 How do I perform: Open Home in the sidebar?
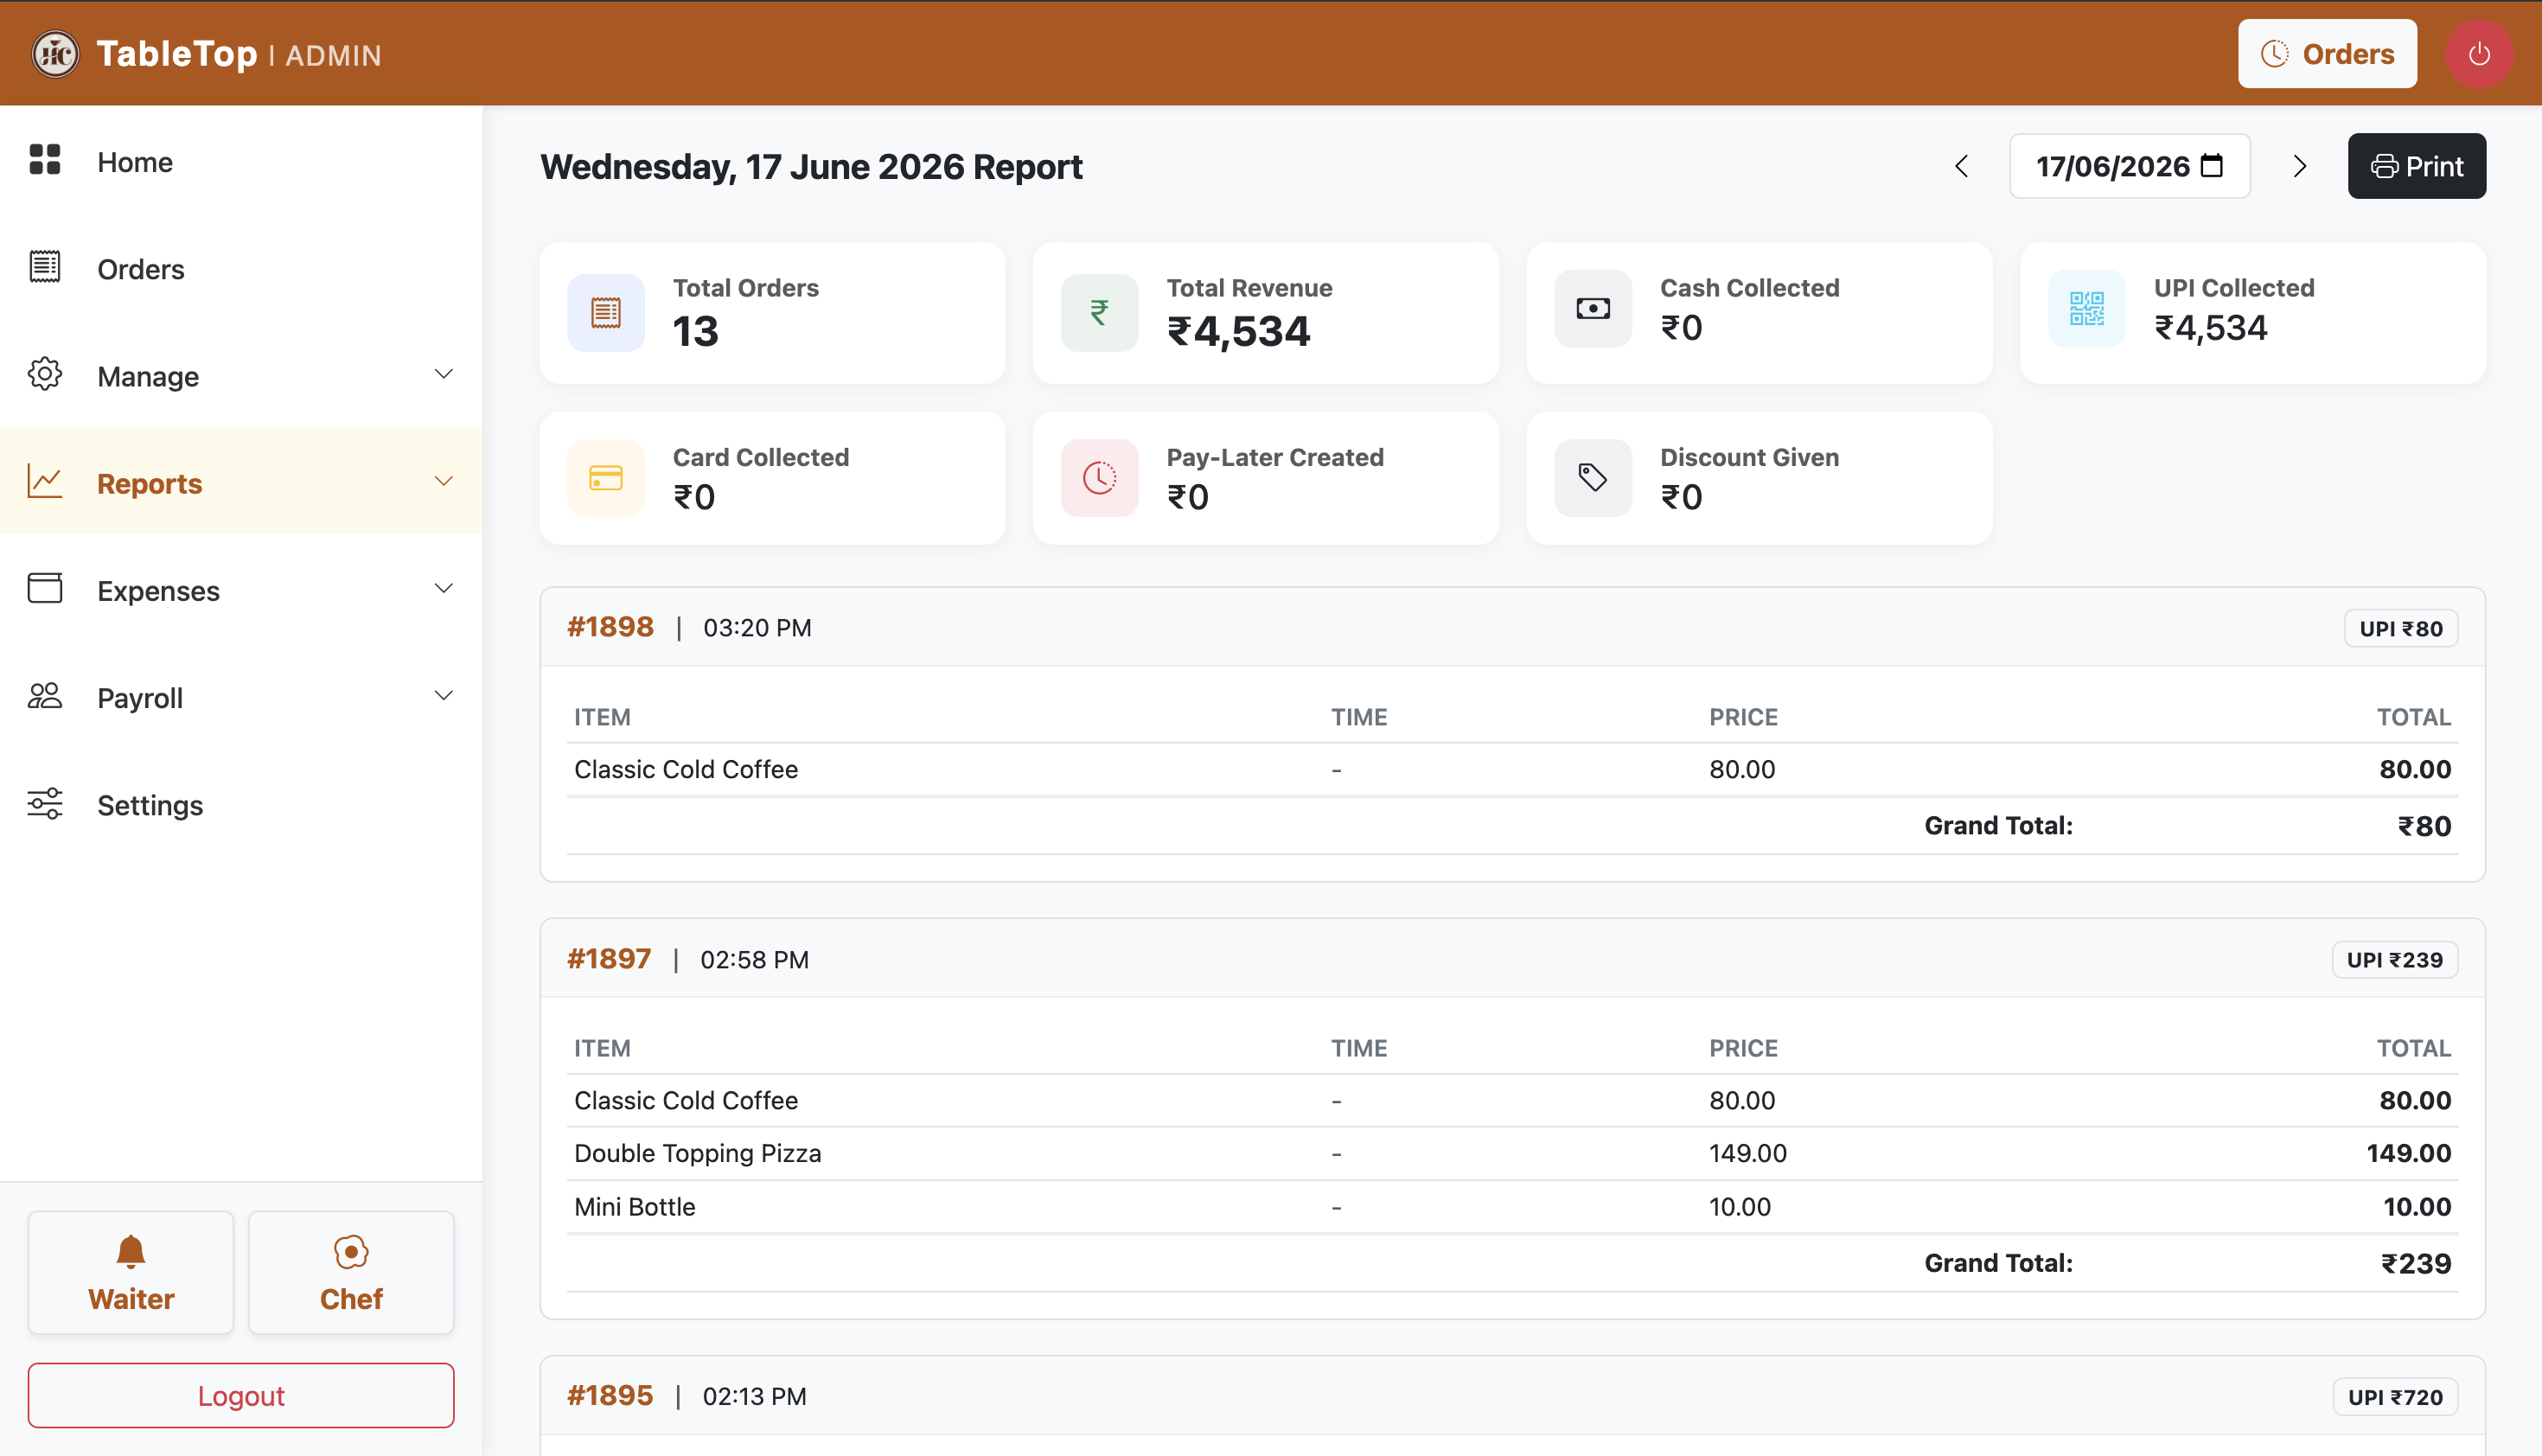[241, 161]
